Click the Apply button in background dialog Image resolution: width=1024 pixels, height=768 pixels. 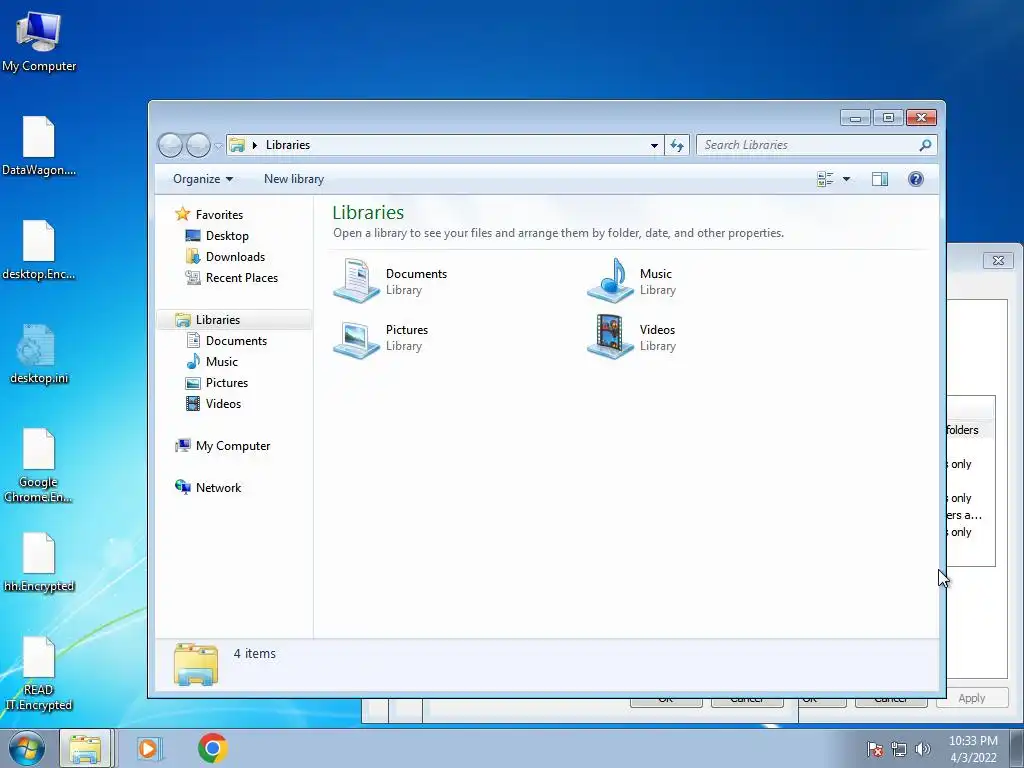click(971, 698)
